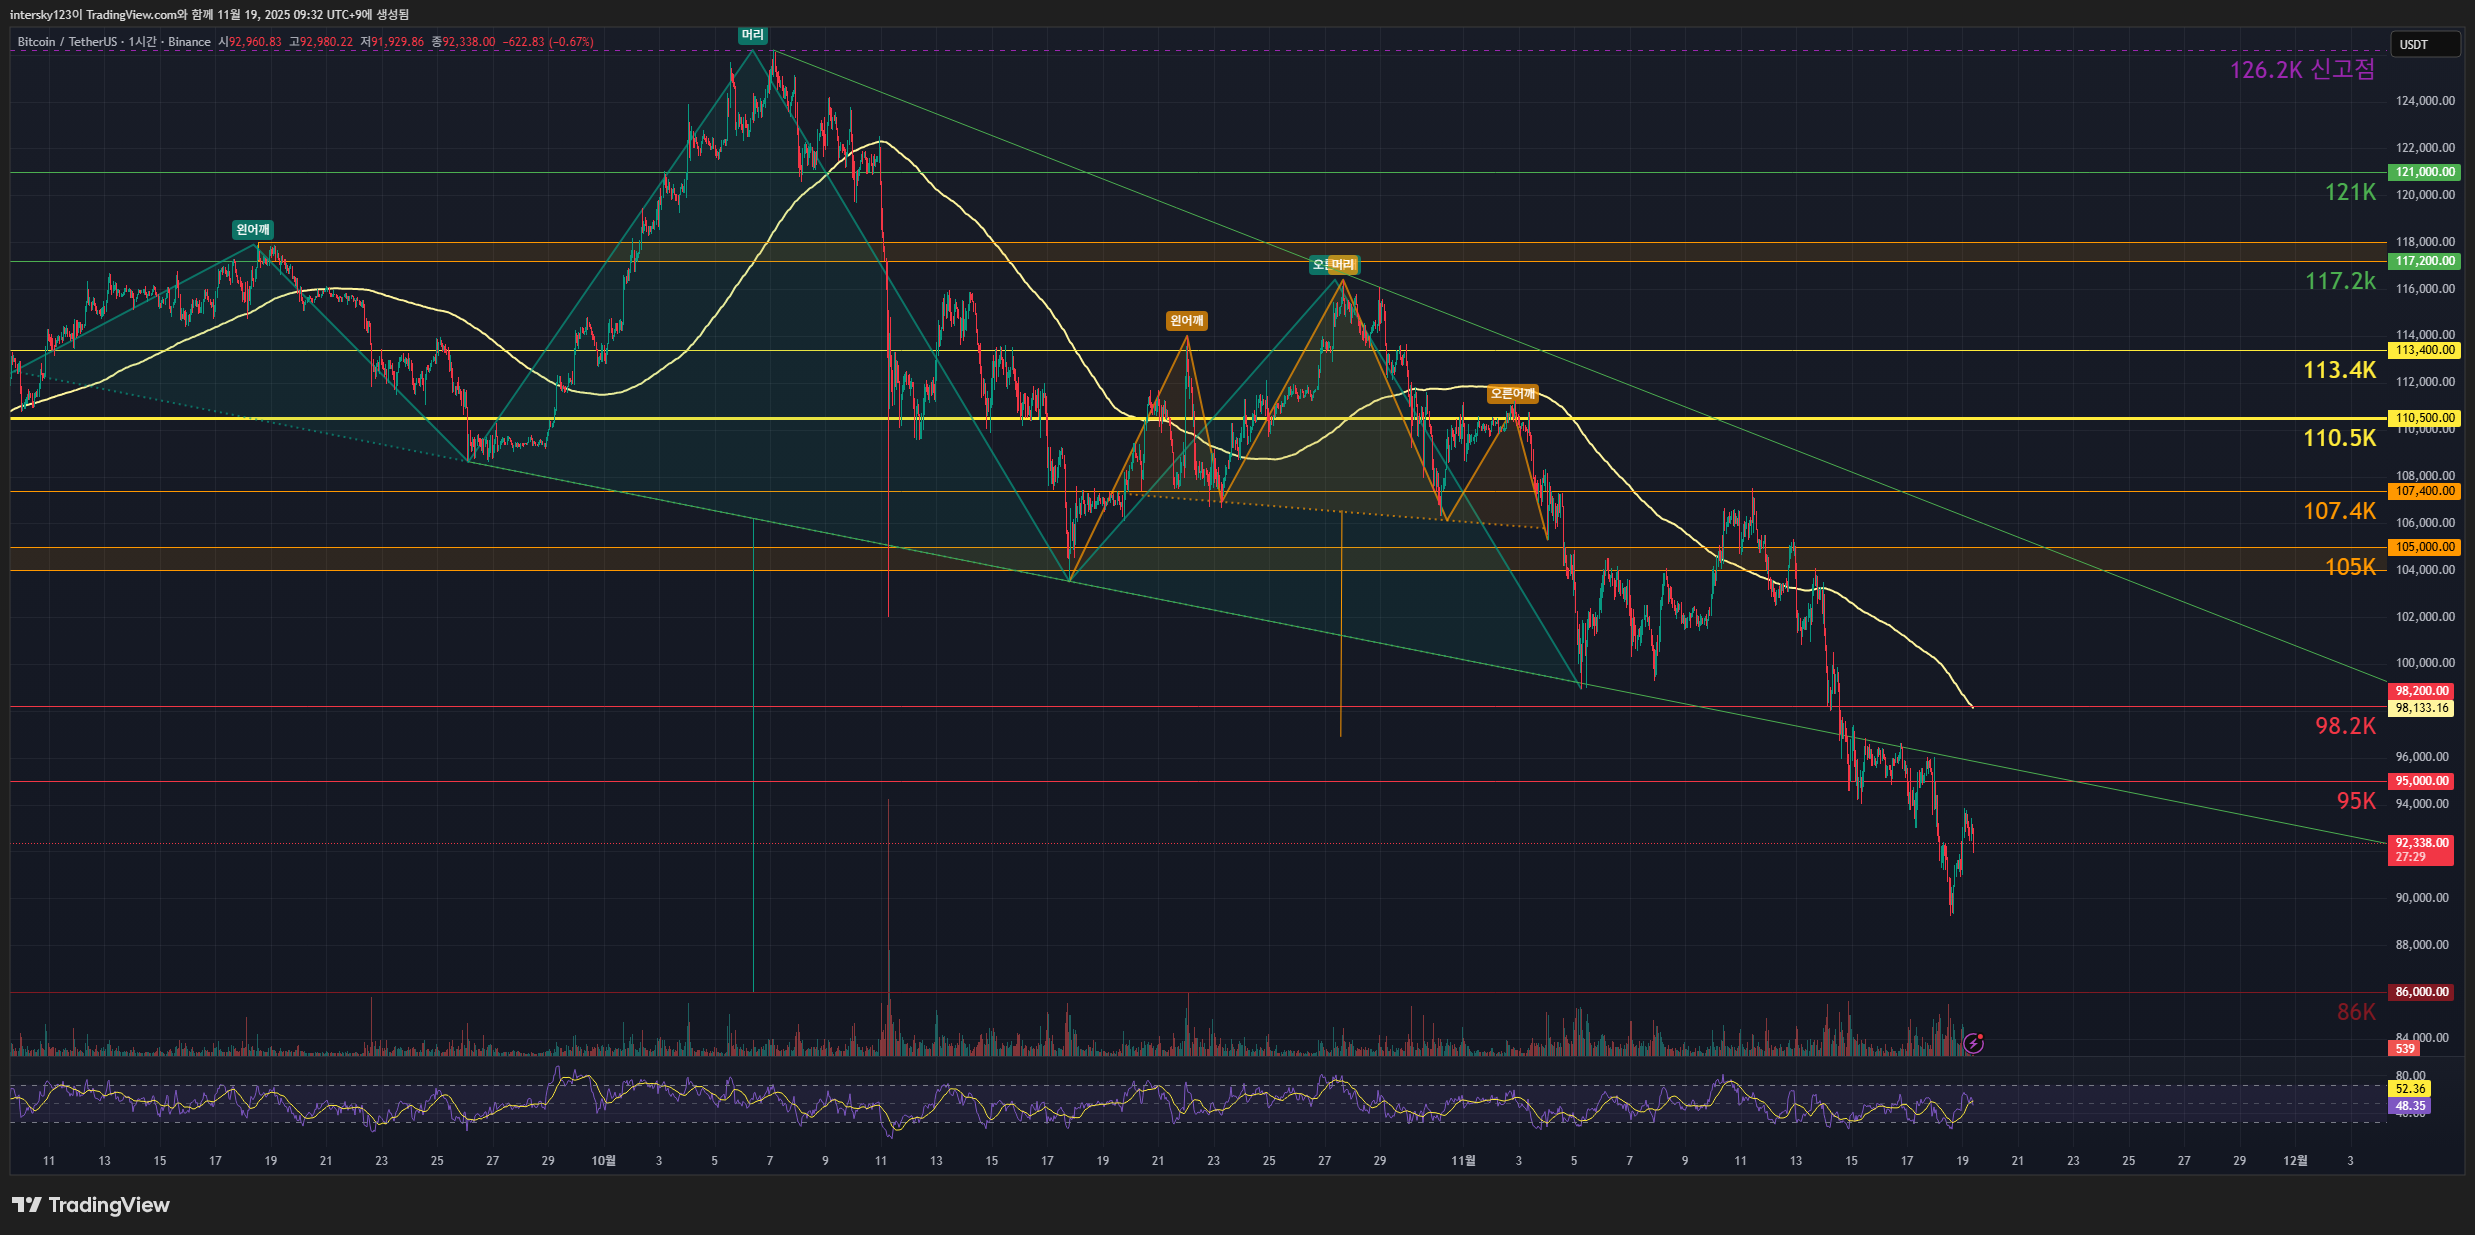Click the 10월 date on time axis
Image resolution: width=2475 pixels, height=1235 pixels.
tap(603, 1161)
